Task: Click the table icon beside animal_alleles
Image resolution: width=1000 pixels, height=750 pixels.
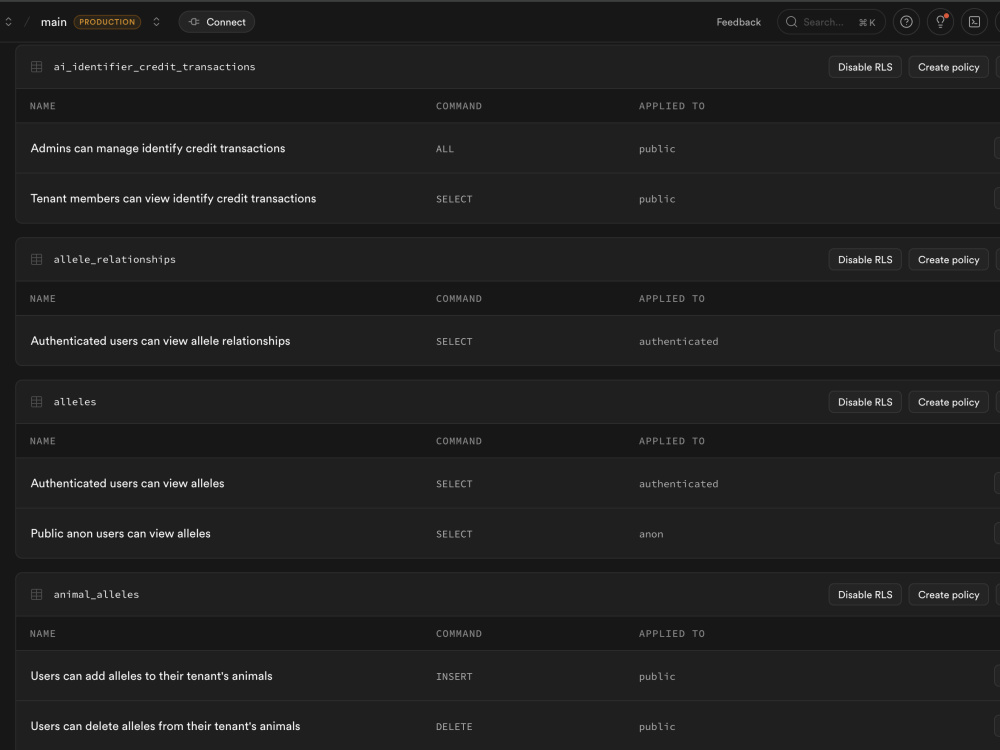Action: 36,594
